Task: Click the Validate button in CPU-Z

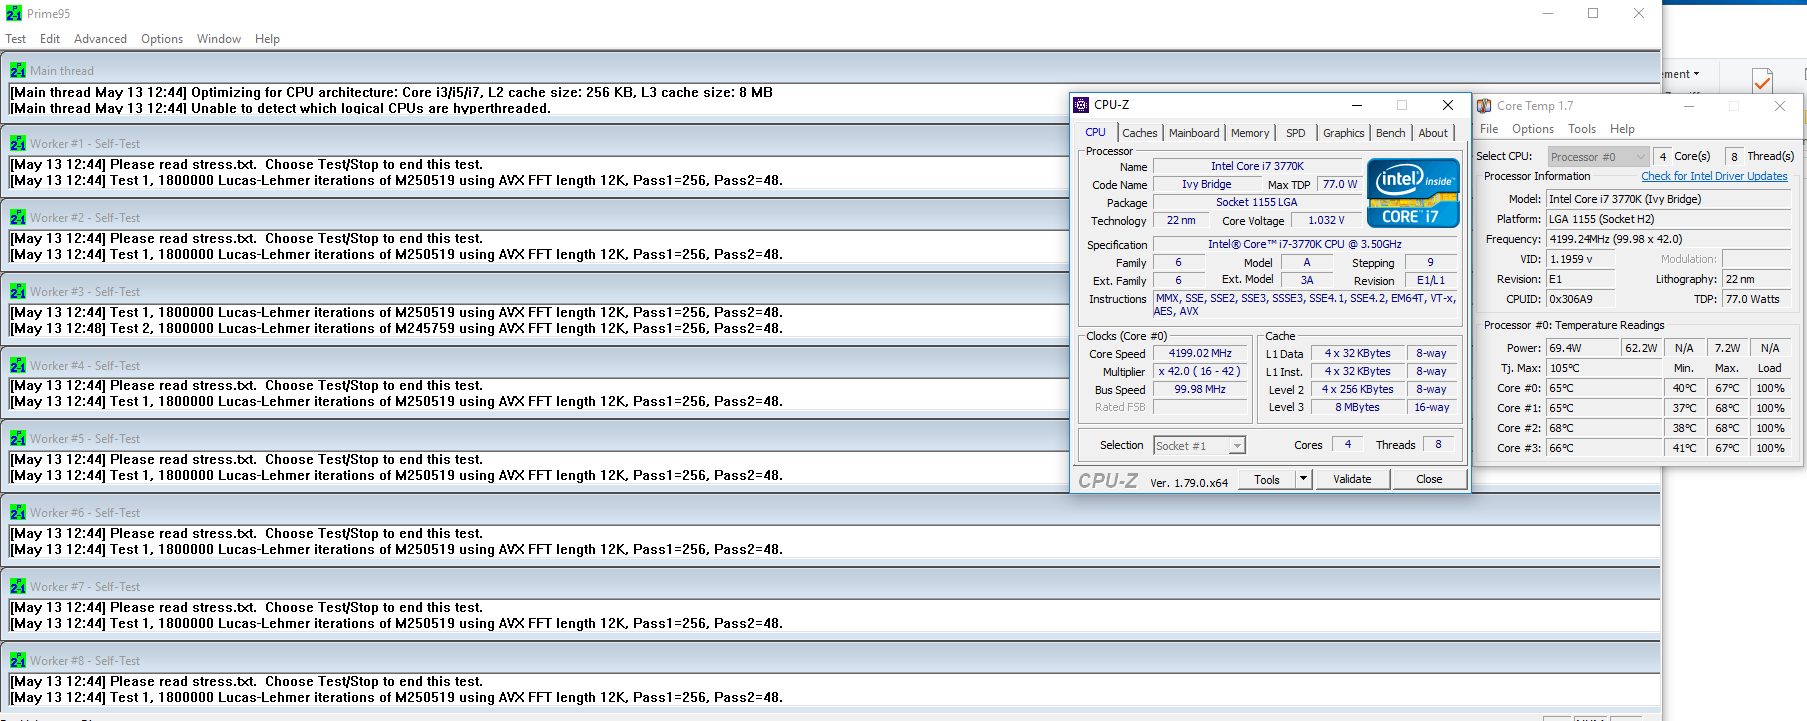Action: (1352, 479)
